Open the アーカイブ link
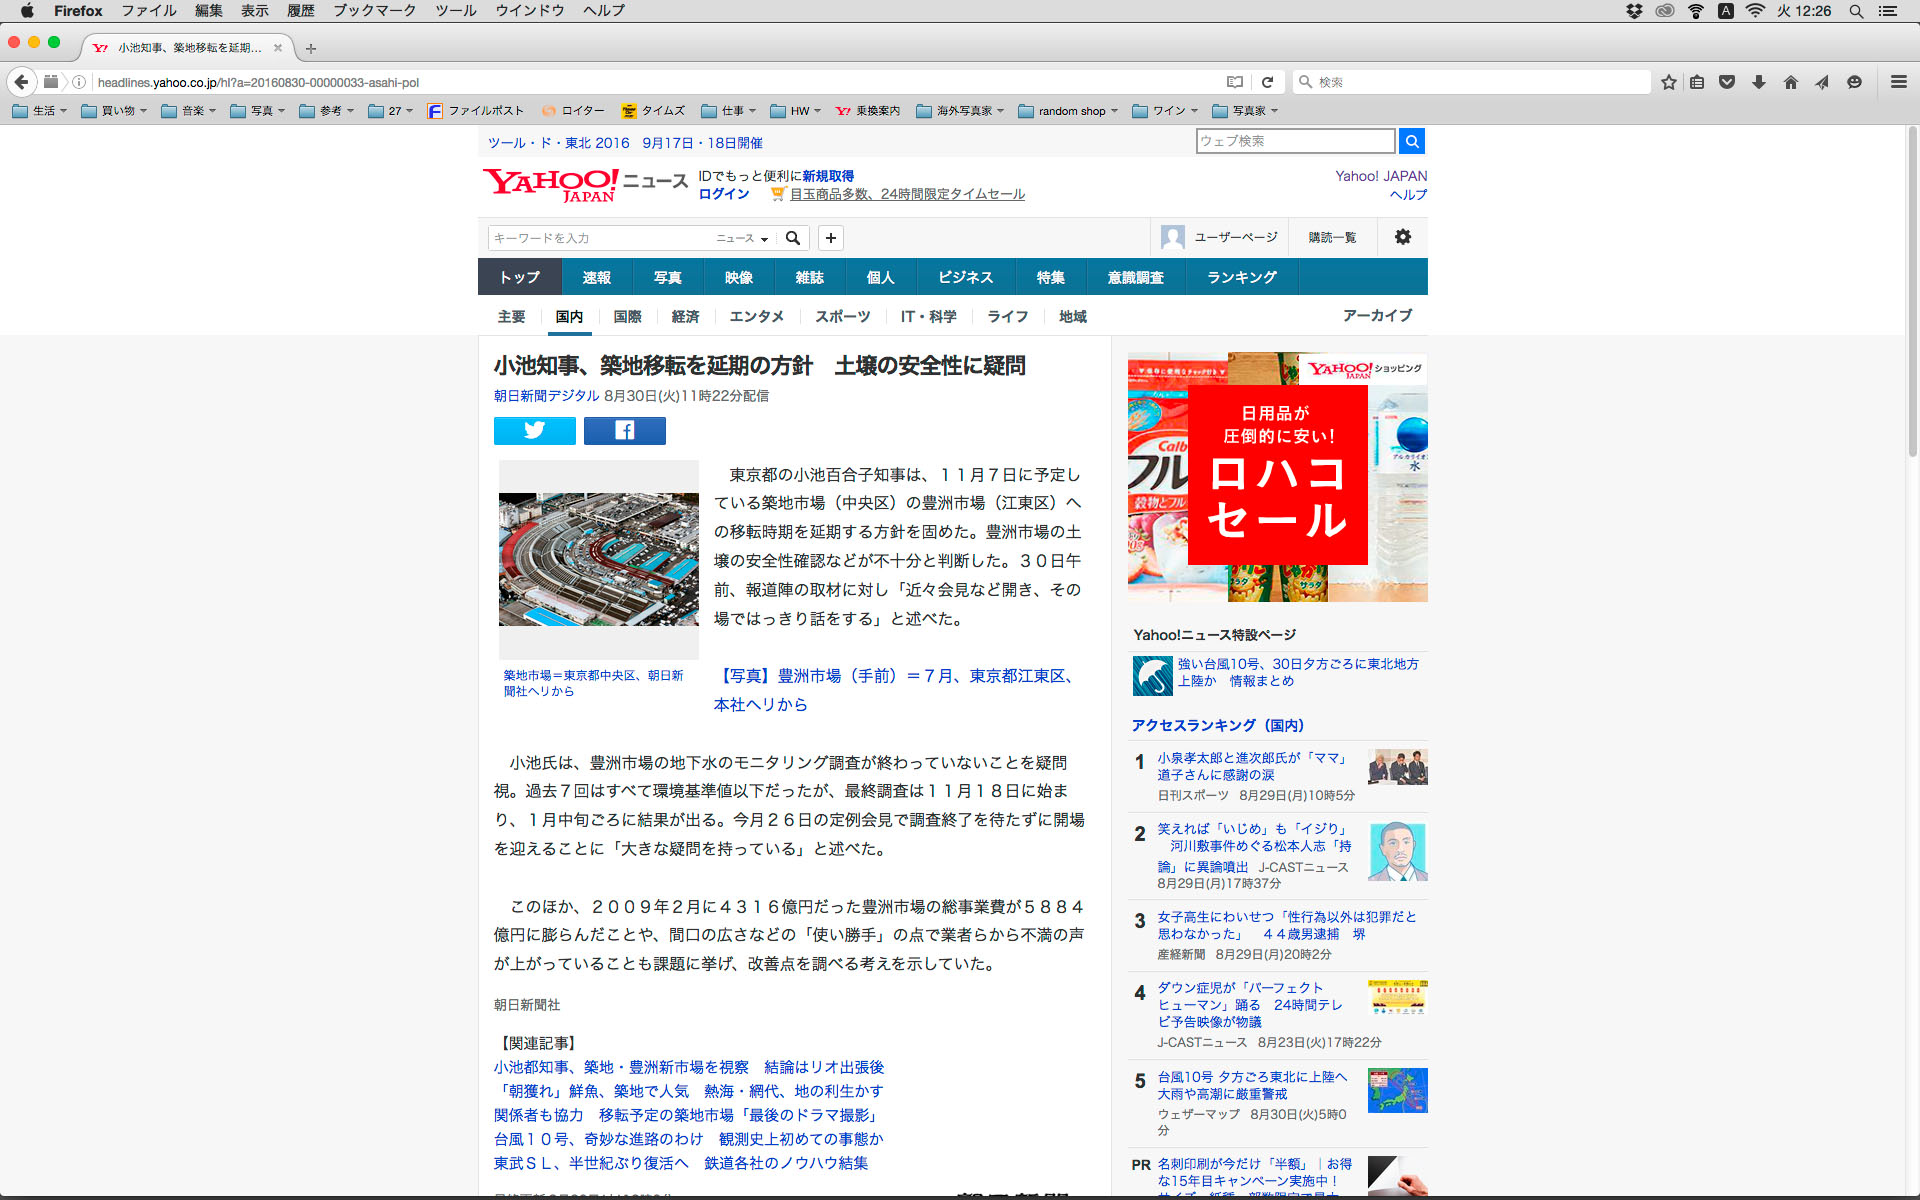 pyautogui.click(x=1377, y=315)
